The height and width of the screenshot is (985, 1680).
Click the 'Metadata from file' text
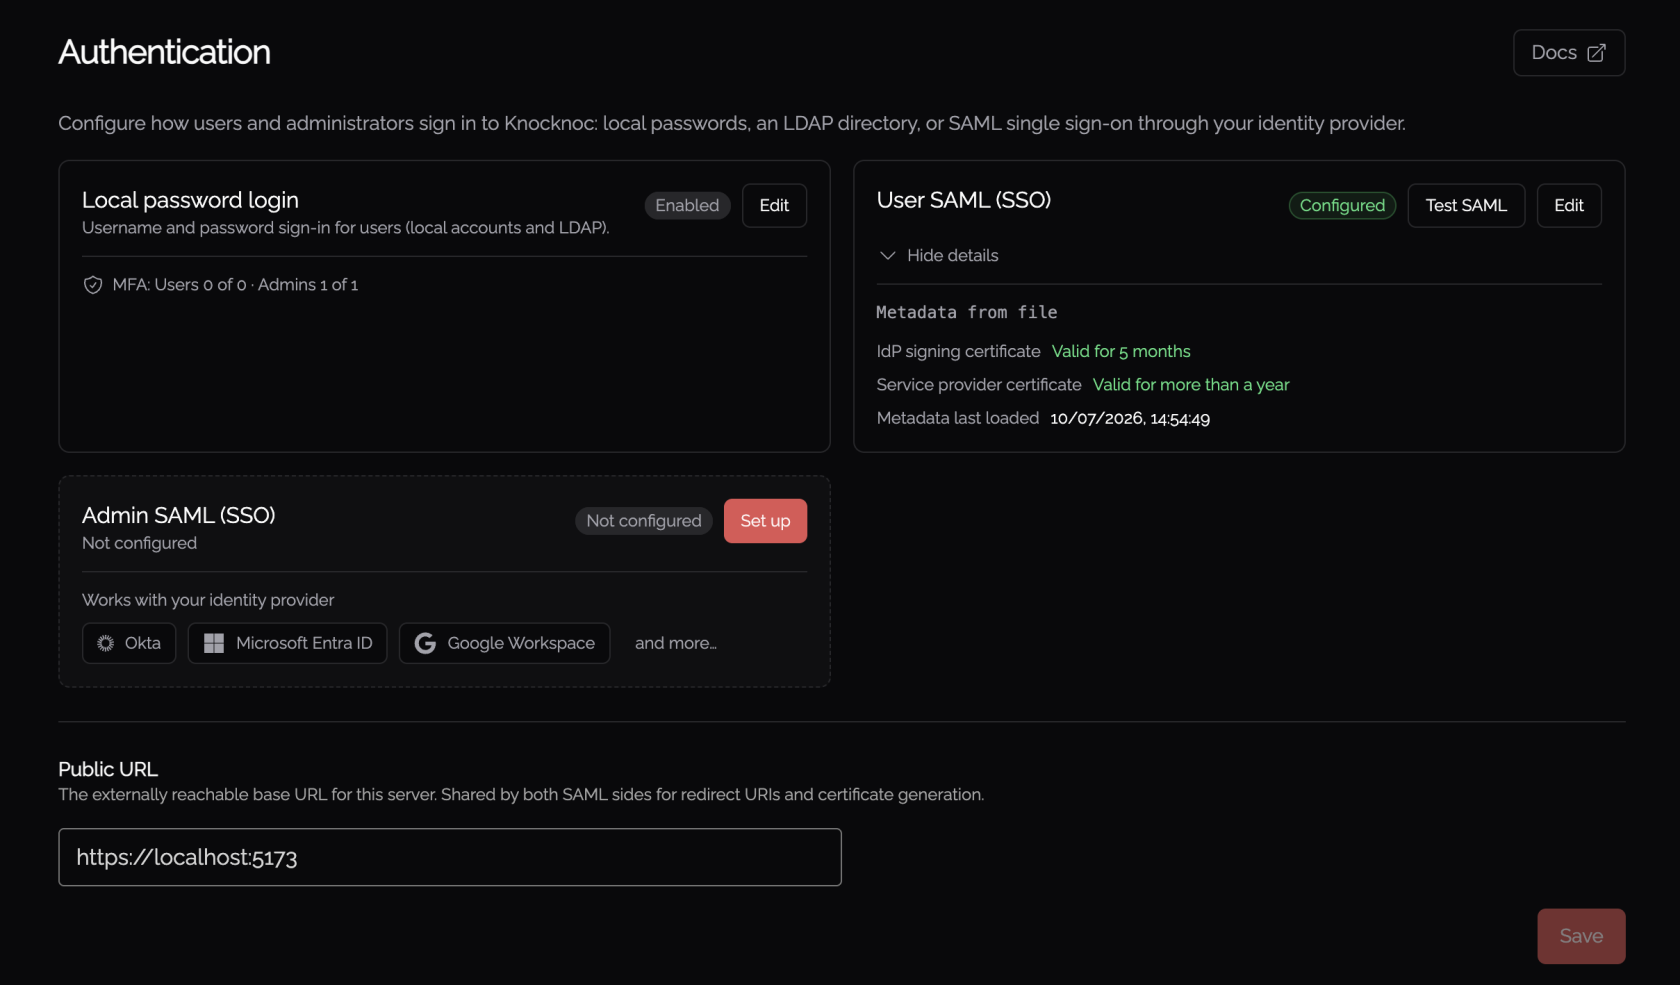click(967, 312)
